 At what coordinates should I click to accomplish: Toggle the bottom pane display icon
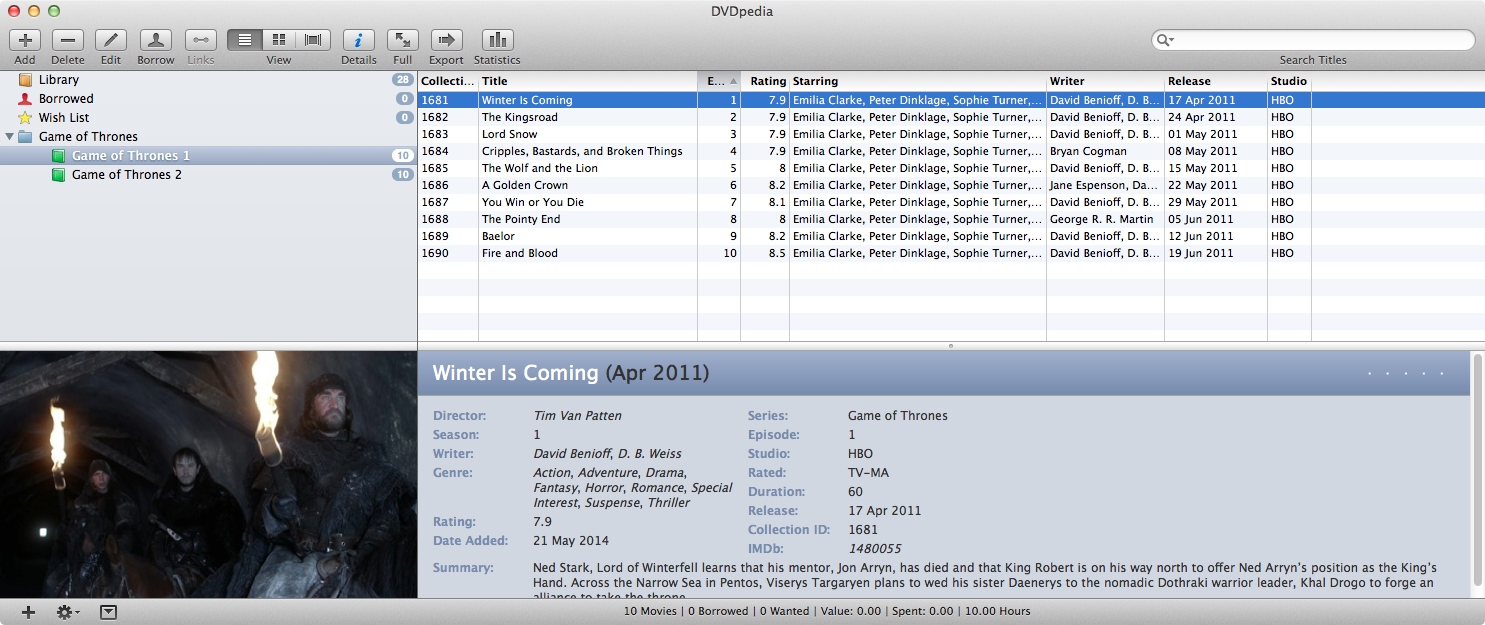click(108, 612)
